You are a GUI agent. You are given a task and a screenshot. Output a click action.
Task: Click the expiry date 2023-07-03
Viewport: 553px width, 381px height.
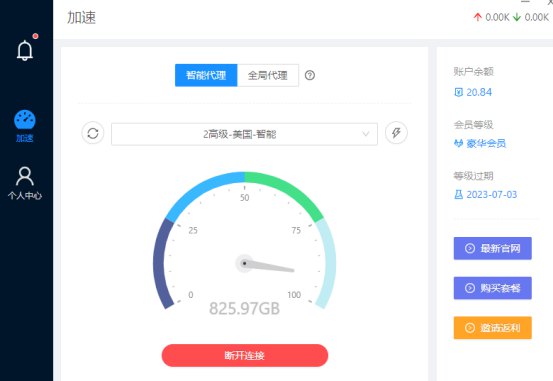pos(492,194)
